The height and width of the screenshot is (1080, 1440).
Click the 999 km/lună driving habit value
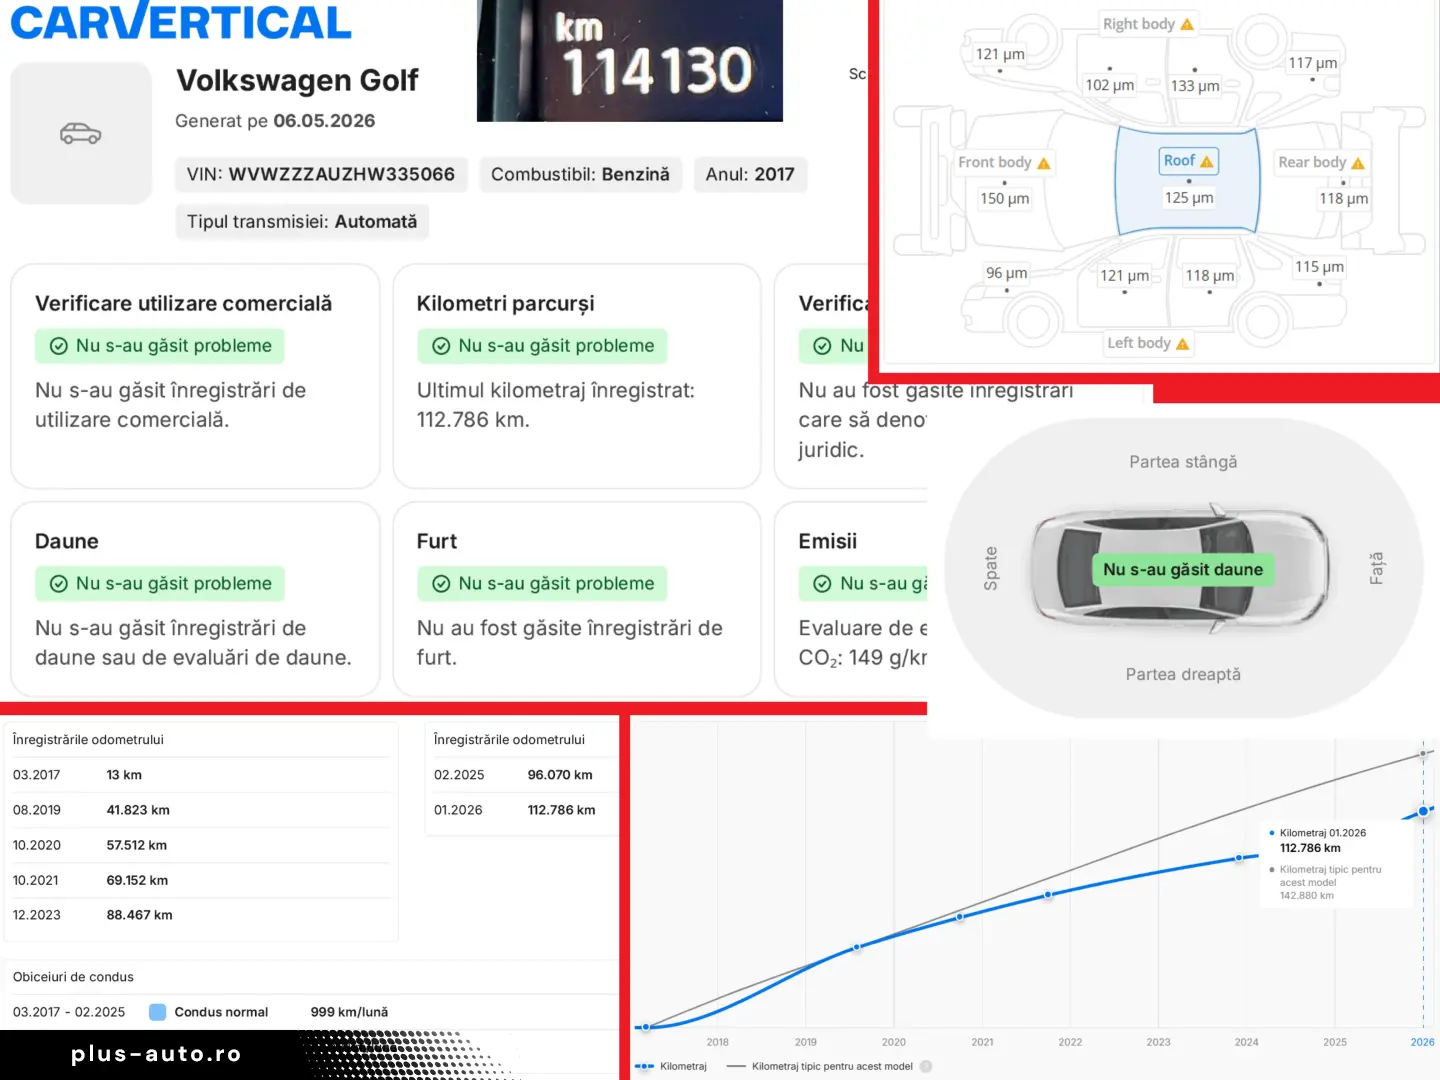[x=349, y=1012]
